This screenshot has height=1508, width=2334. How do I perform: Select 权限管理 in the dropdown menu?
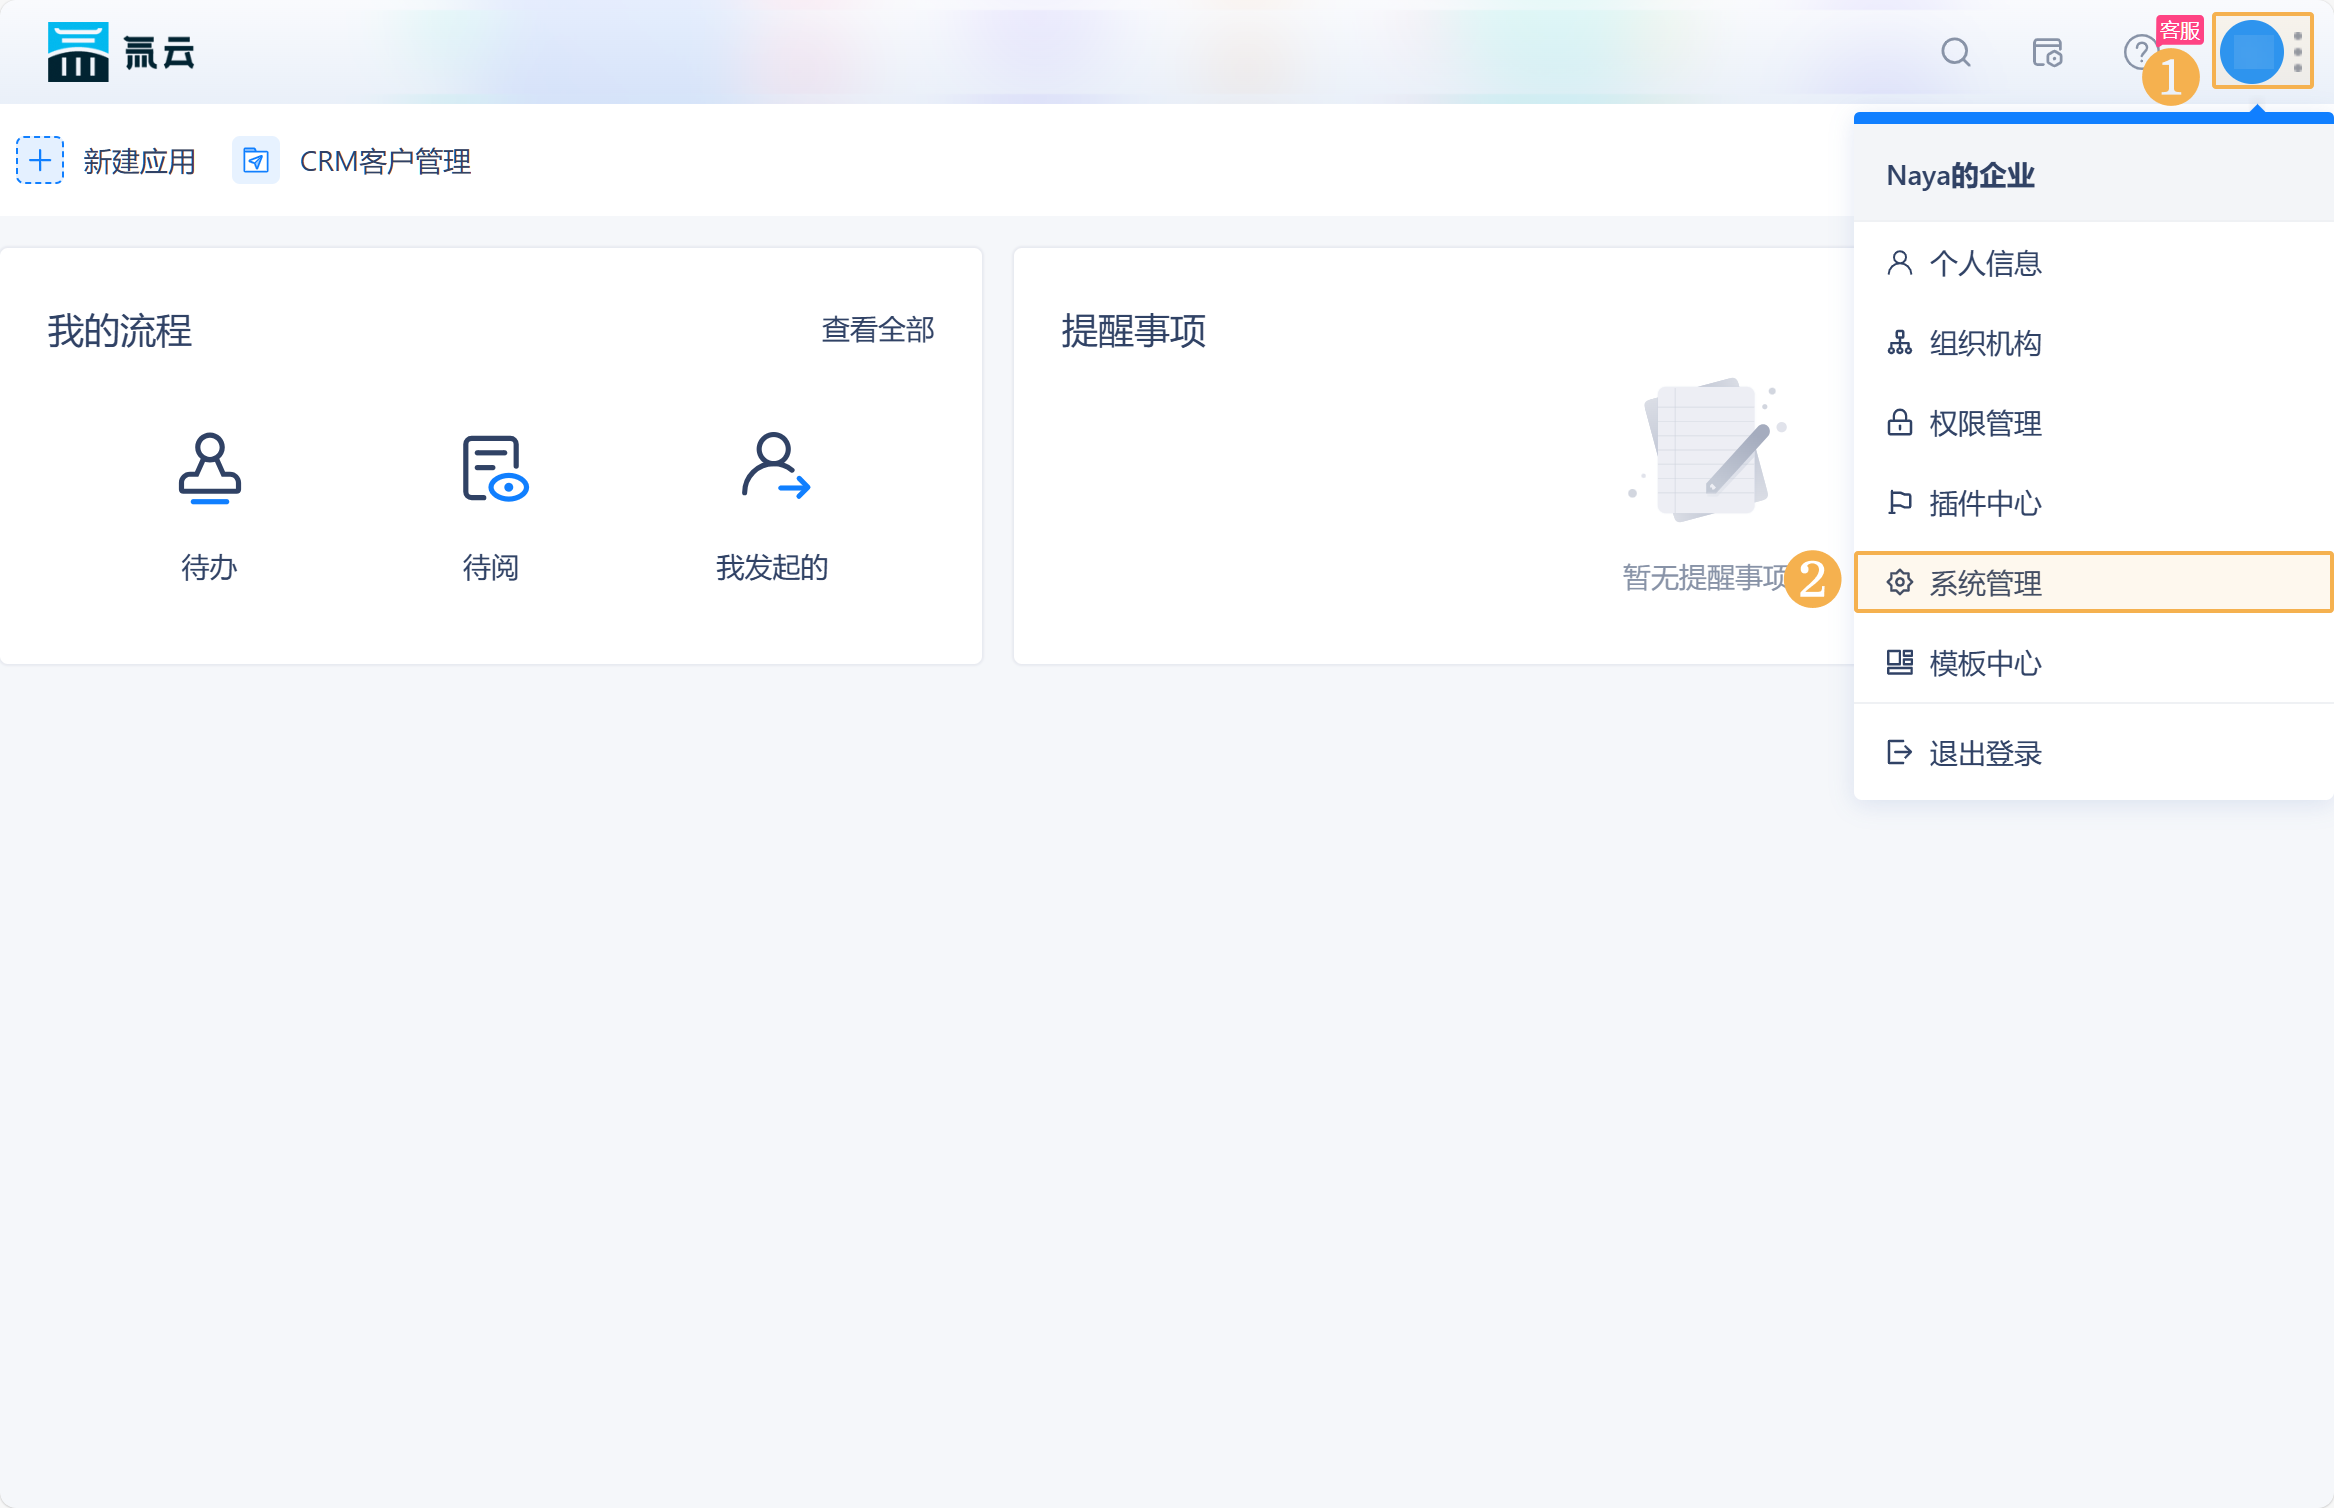coord(1986,423)
